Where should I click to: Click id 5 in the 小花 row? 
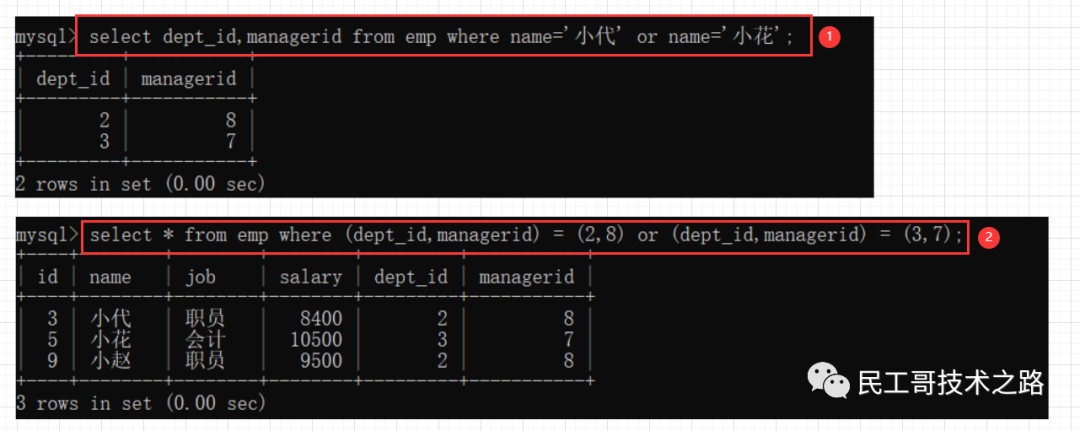(x=52, y=339)
